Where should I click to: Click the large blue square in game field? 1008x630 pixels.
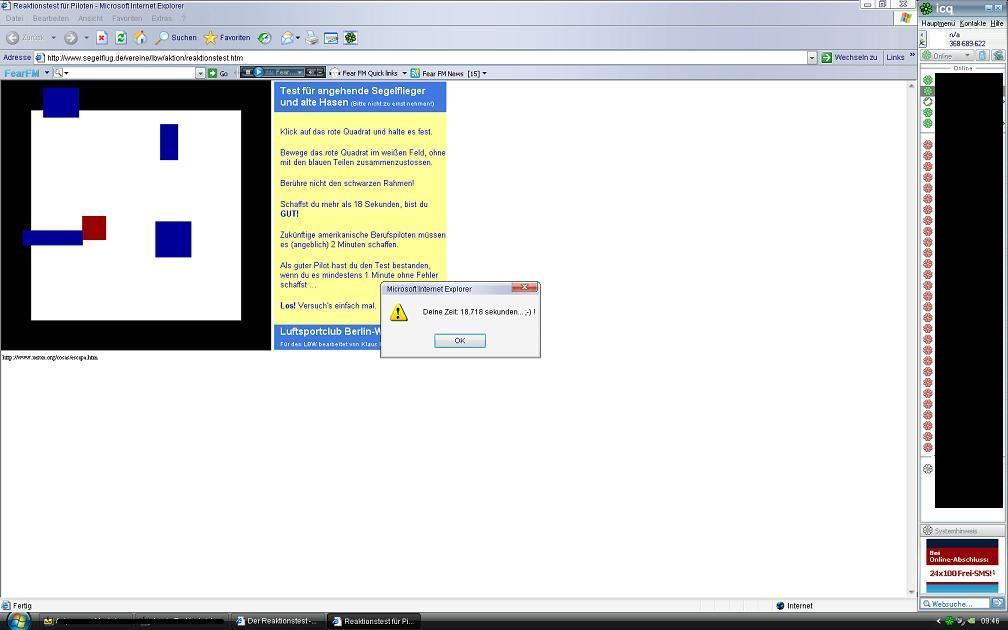(x=173, y=239)
